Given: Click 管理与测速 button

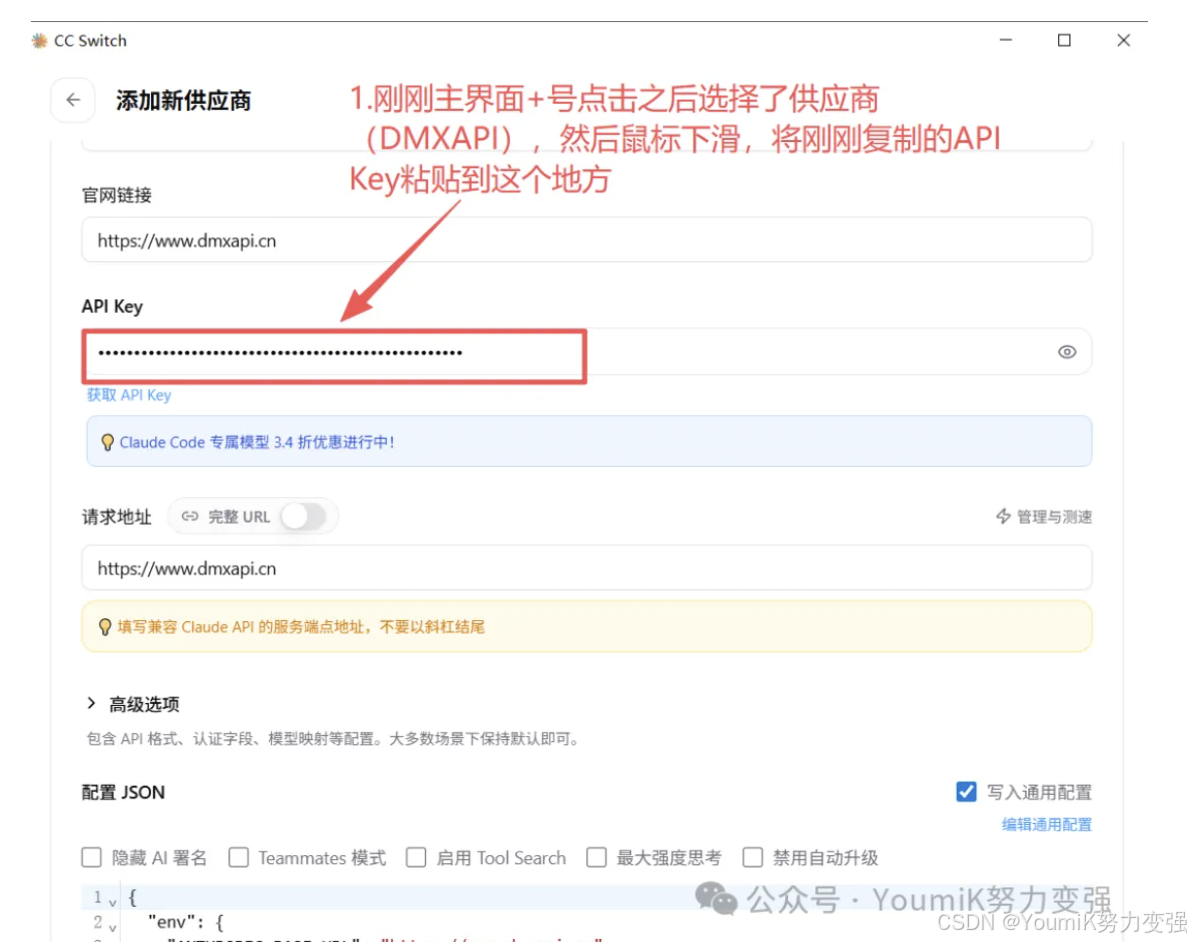Looking at the screenshot, I should (1044, 517).
